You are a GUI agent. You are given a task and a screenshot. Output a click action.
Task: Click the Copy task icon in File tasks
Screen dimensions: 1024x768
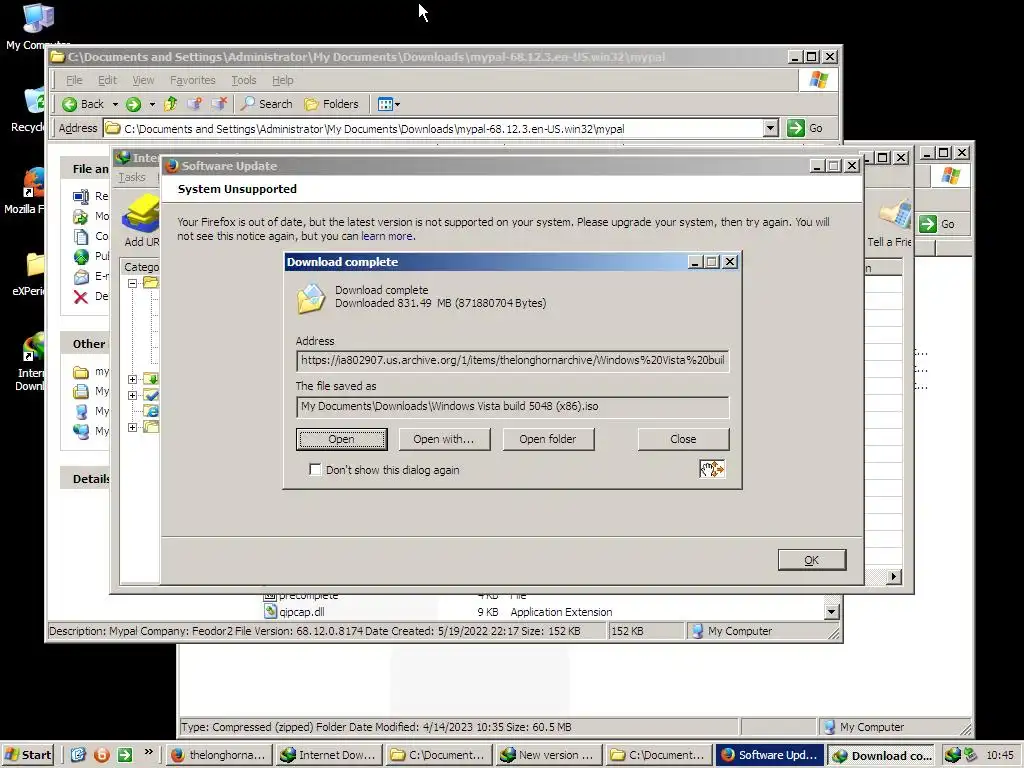[x=81, y=236]
